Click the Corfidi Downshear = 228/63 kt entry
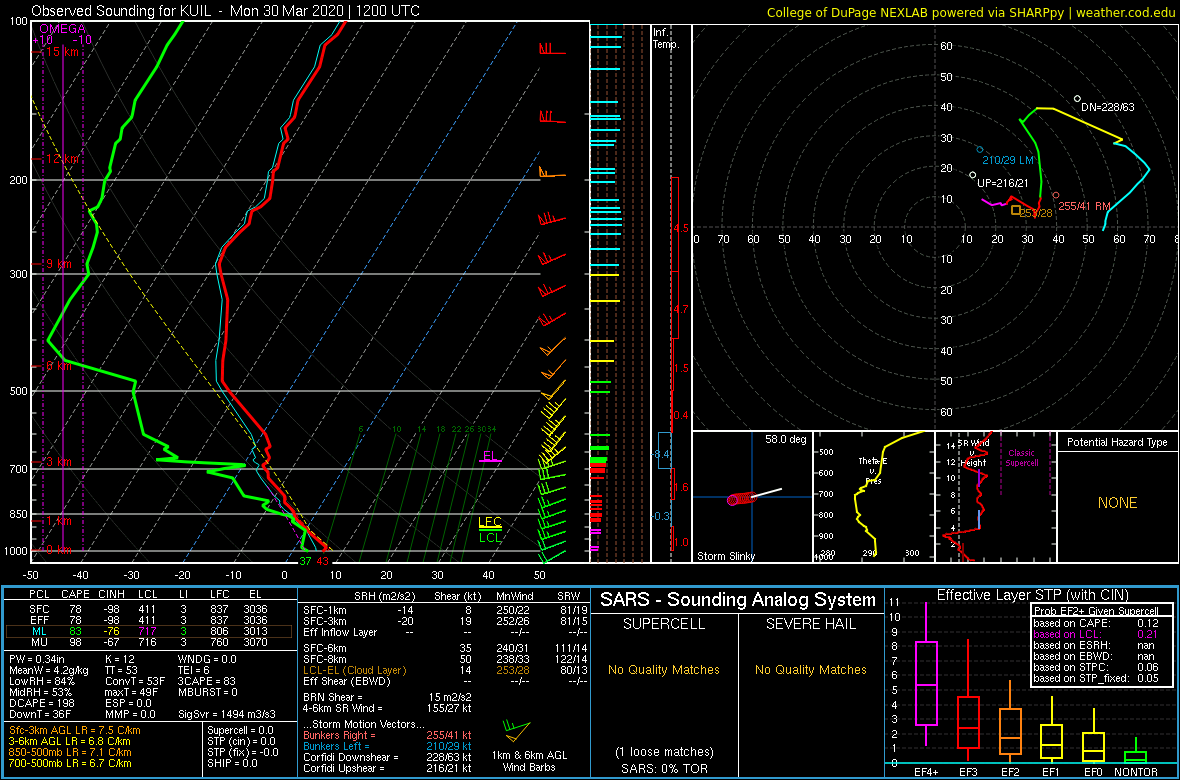 click(x=386, y=756)
